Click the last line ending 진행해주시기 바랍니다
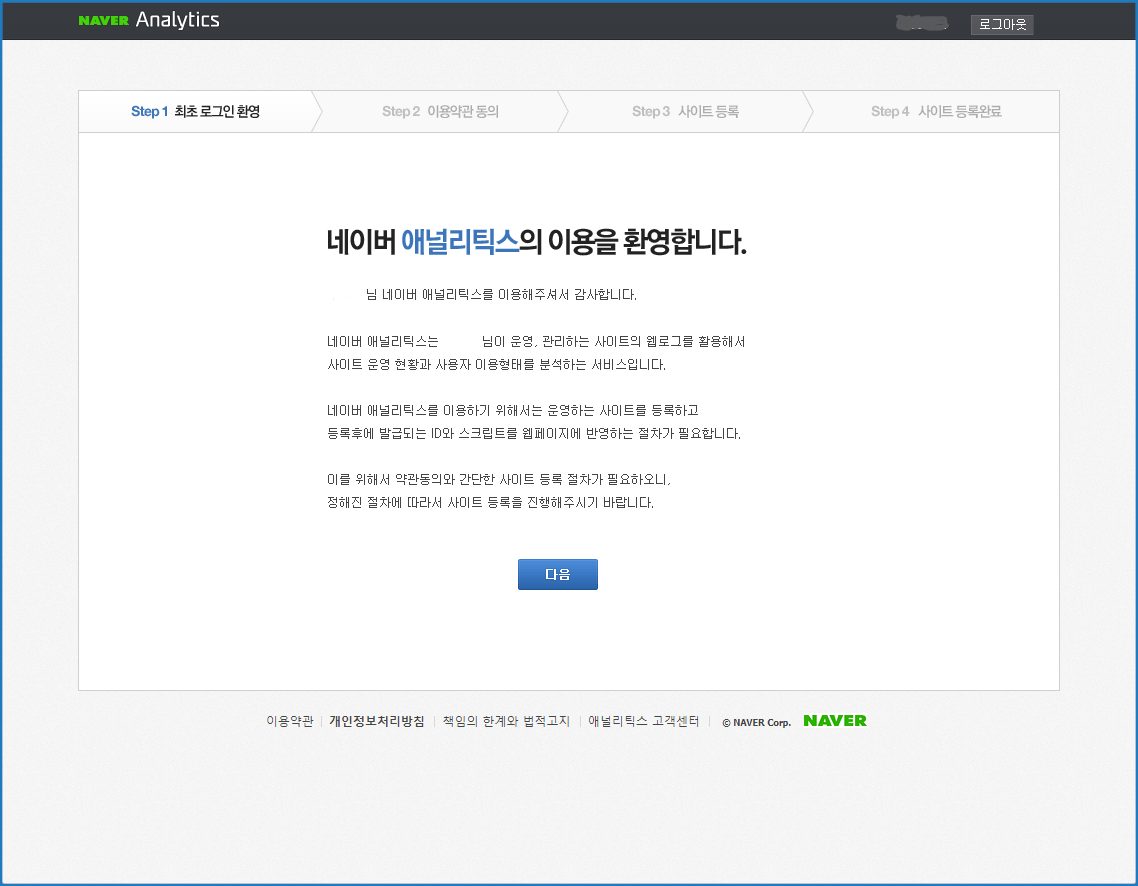1138x886 pixels. (x=490, y=503)
